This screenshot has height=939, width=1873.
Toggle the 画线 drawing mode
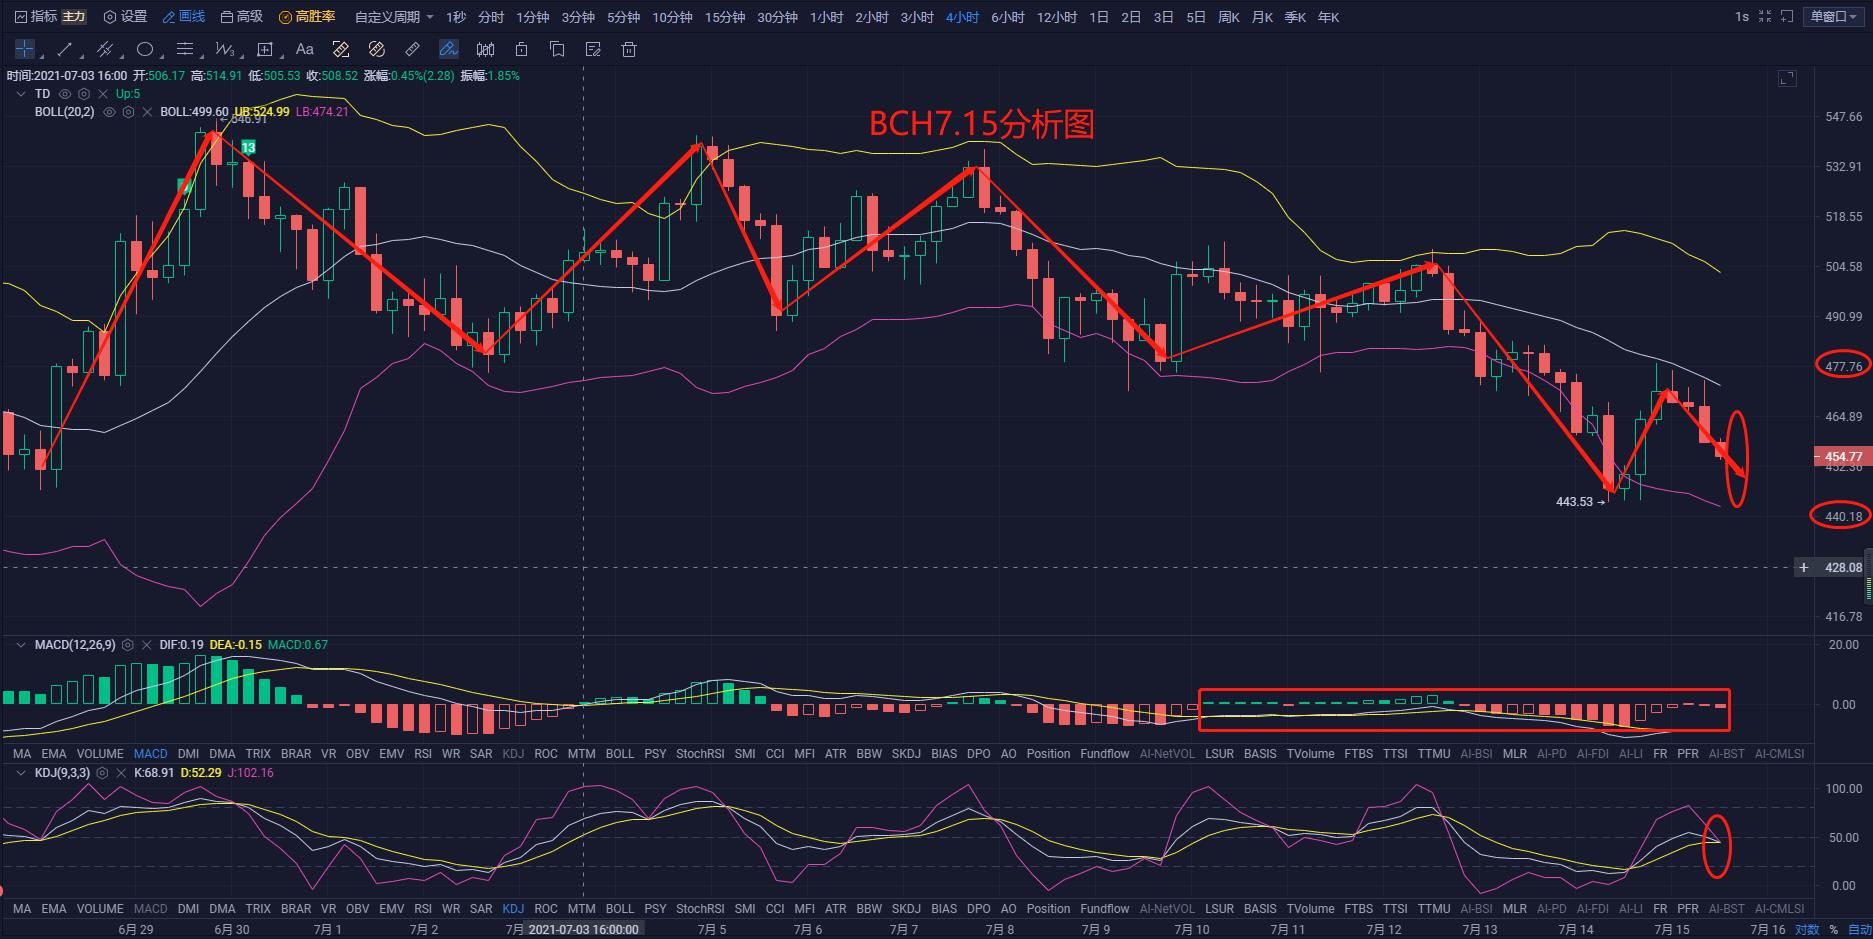pyautogui.click(x=184, y=17)
